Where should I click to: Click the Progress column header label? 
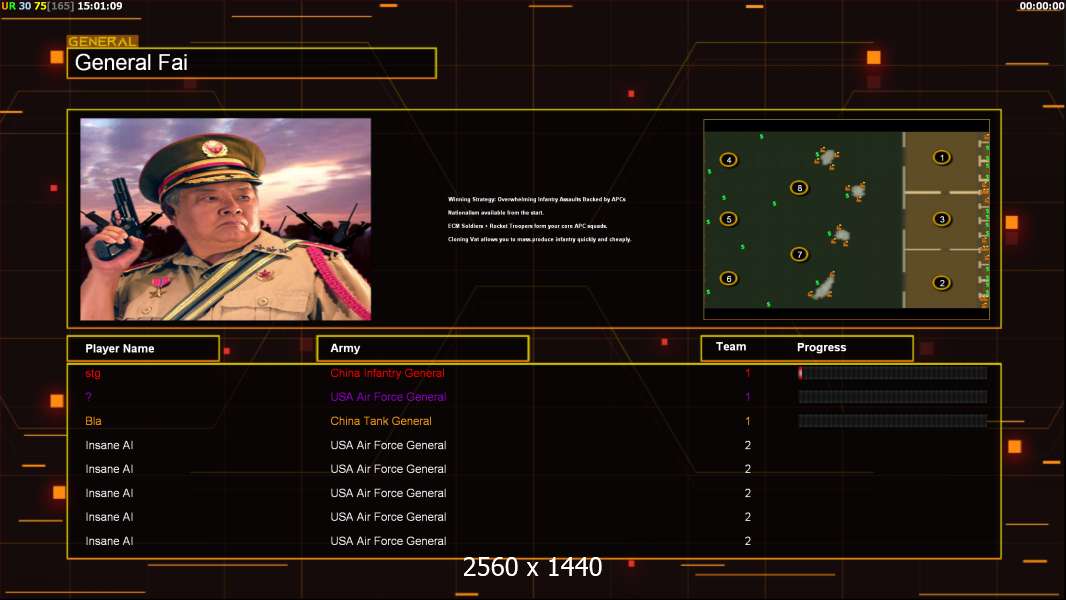coord(821,348)
